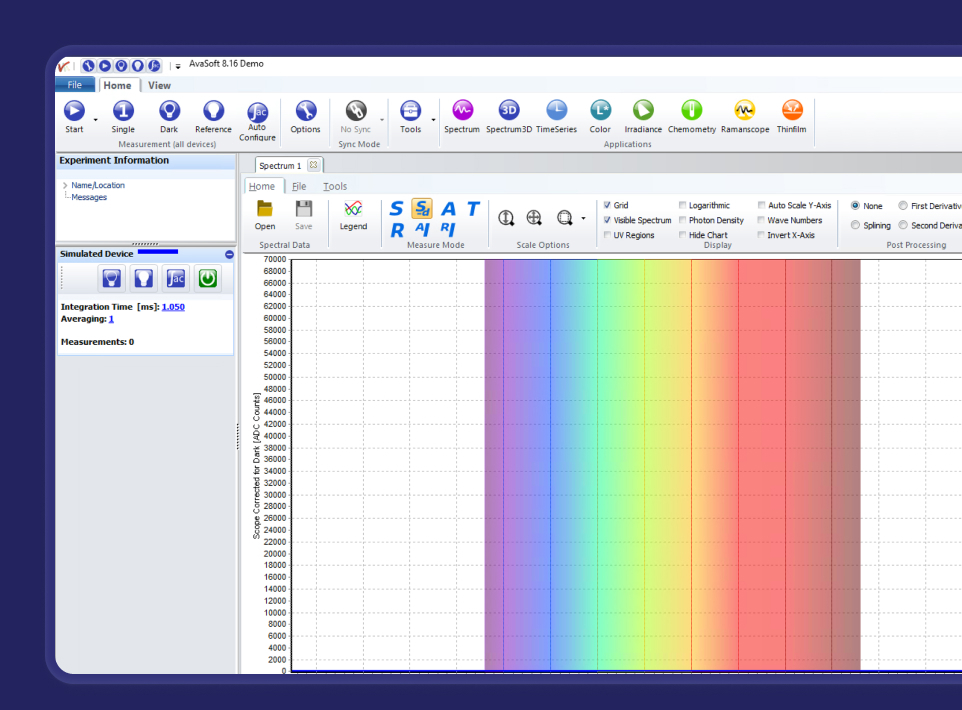The width and height of the screenshot is (962, 710).
Task: Click the Integration Time 1.050 link
Action: (173, 307)
